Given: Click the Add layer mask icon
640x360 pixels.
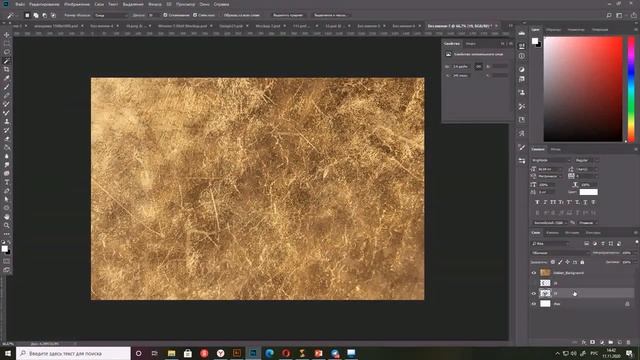Looking at the screenshot, I should point(593,342).
